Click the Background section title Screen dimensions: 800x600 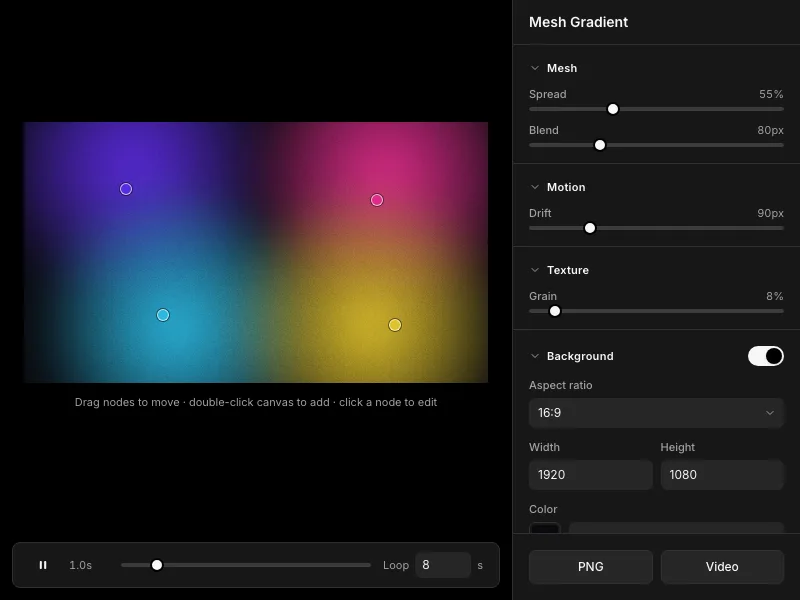point(580,356)
